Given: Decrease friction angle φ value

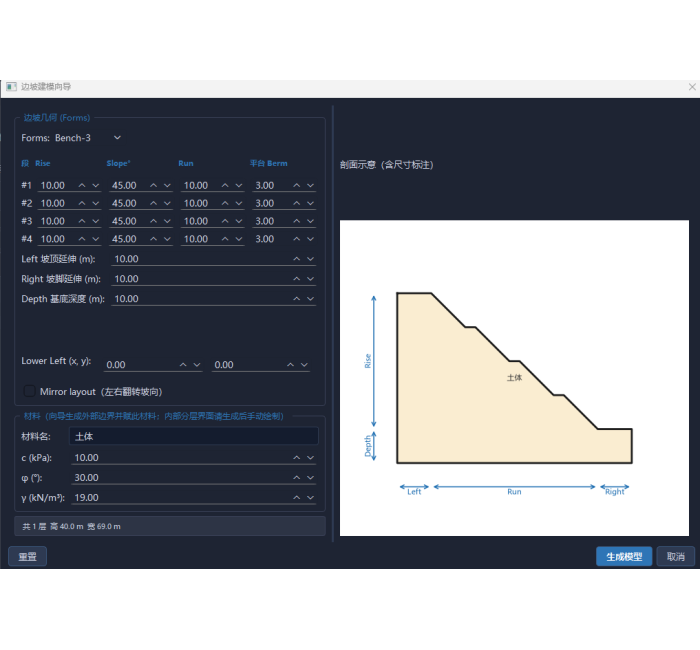Looking at the screenshot, I should 311,478.
